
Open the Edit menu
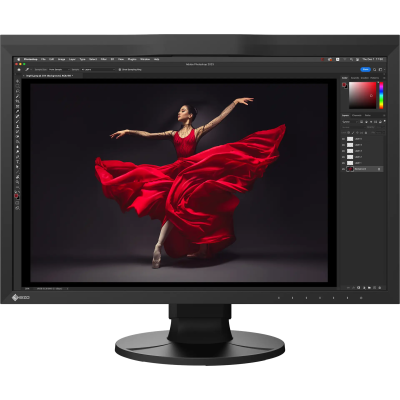coord(51,59)
